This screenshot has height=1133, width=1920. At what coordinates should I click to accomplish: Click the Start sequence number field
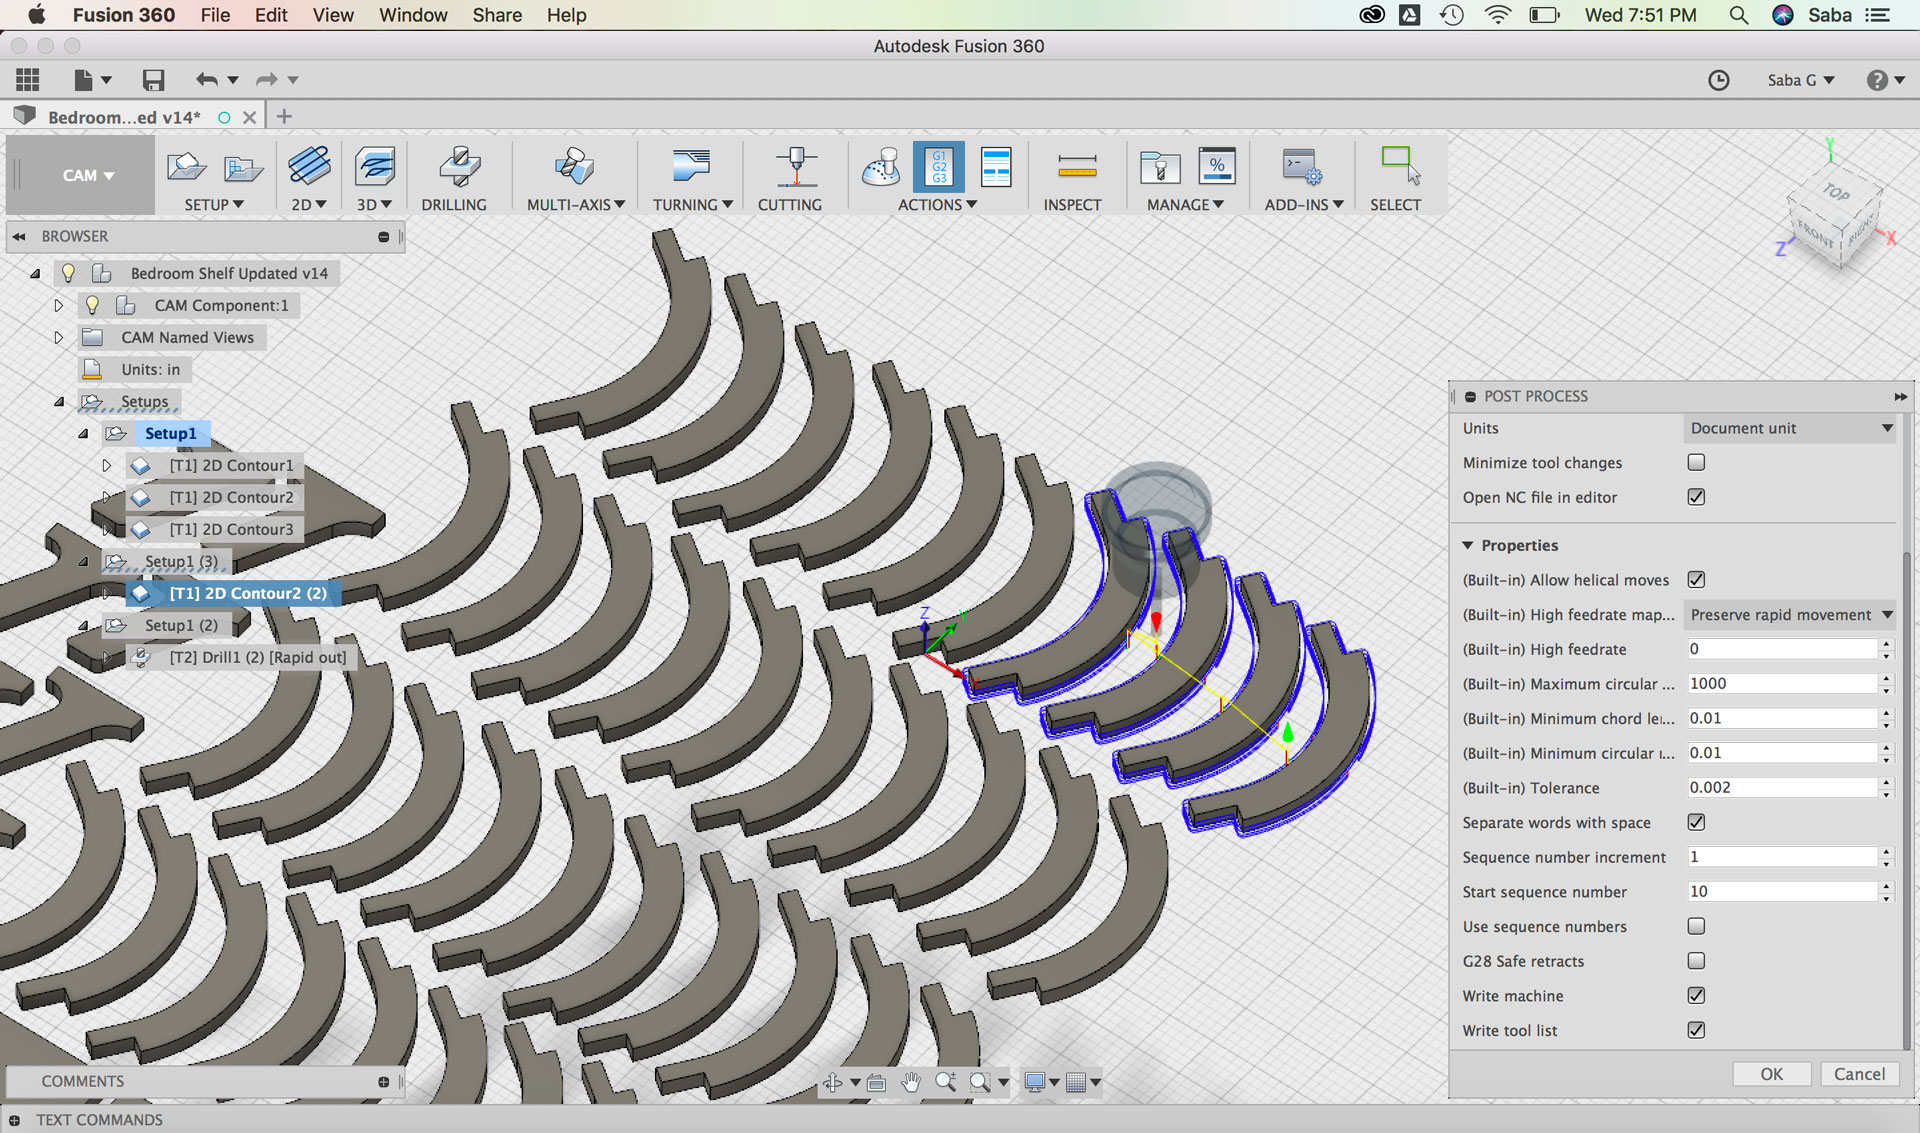(x=1780, y=892)
